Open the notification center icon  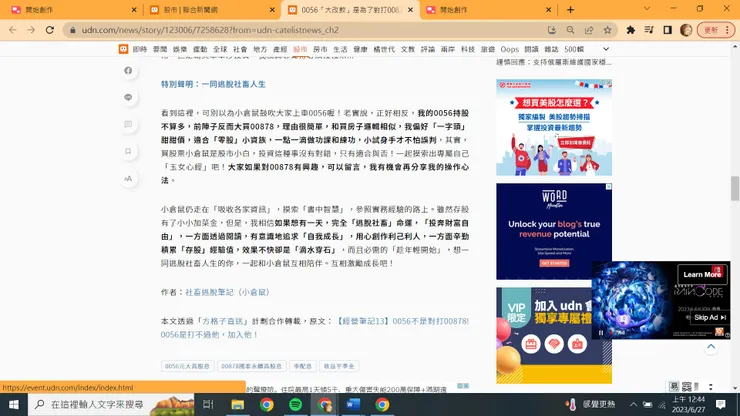(721, 405)
